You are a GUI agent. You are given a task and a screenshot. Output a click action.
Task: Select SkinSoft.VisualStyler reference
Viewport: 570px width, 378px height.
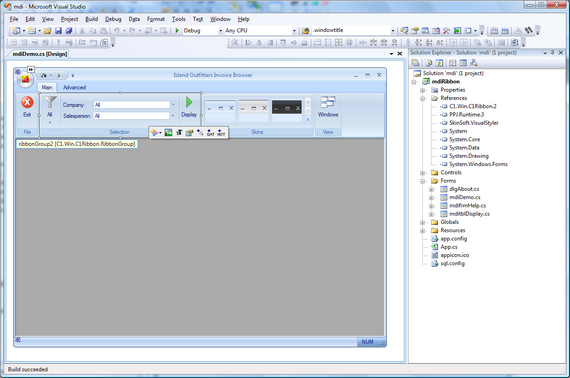click(x=474, y=123)
